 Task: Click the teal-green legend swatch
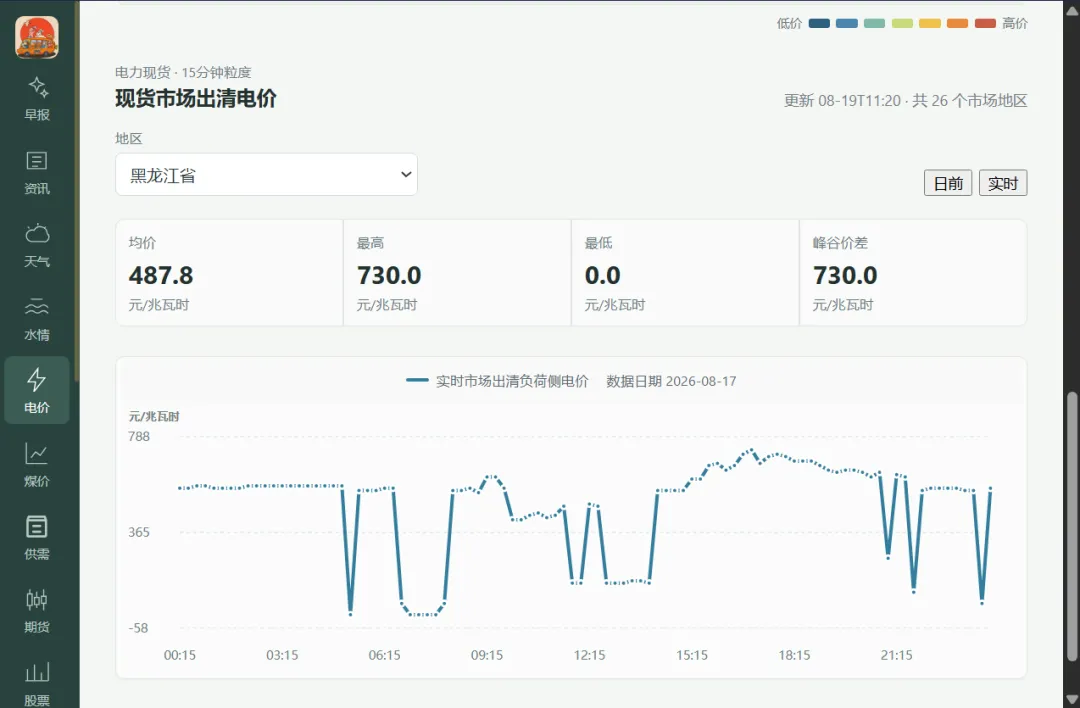[x=874, y=23]
